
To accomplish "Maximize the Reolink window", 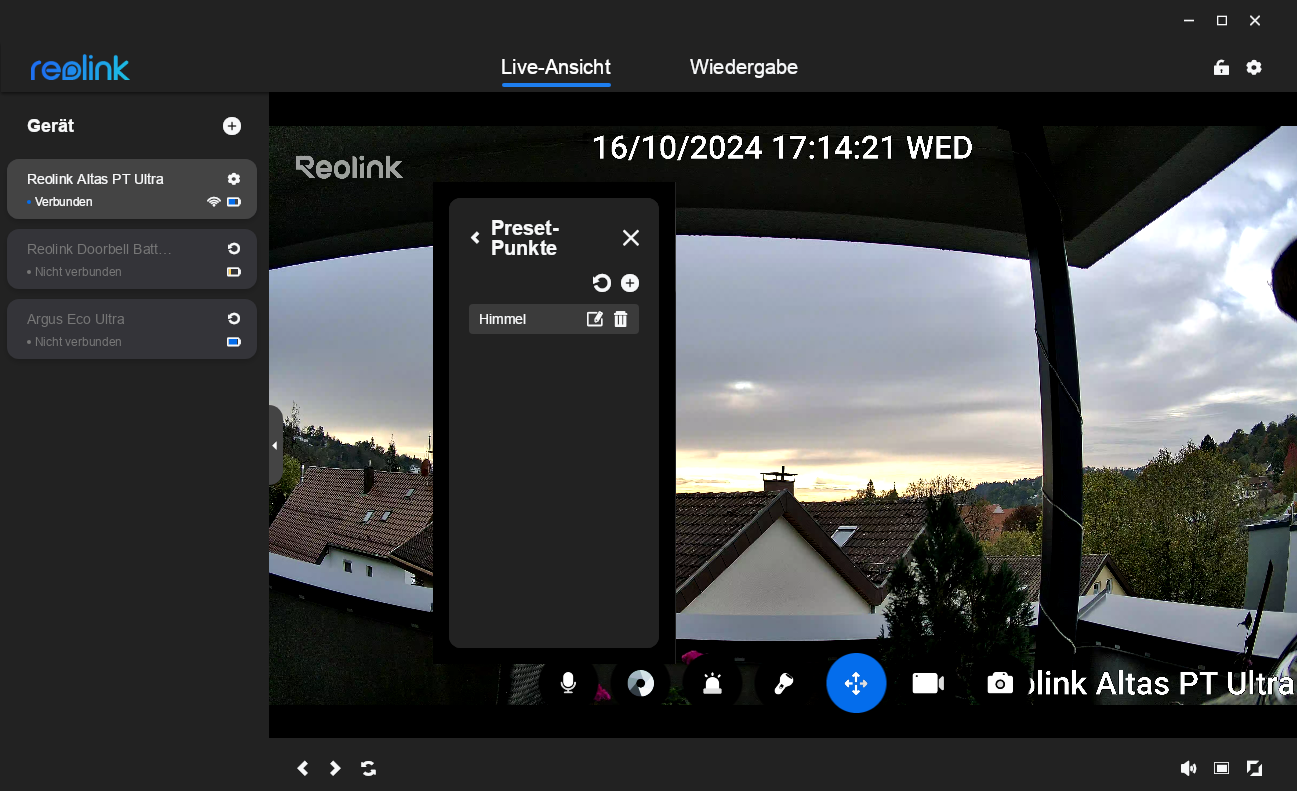I will tap(1222, 20).
